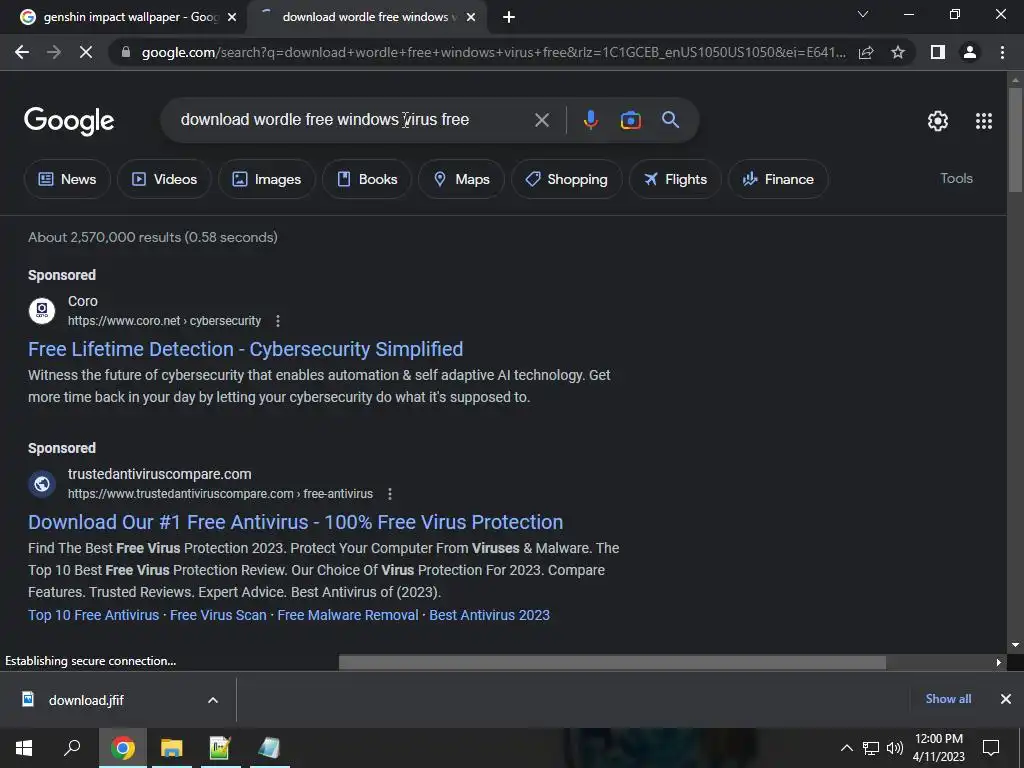Open Chrome side panel

pyautogui.click(x=938, y=52)
